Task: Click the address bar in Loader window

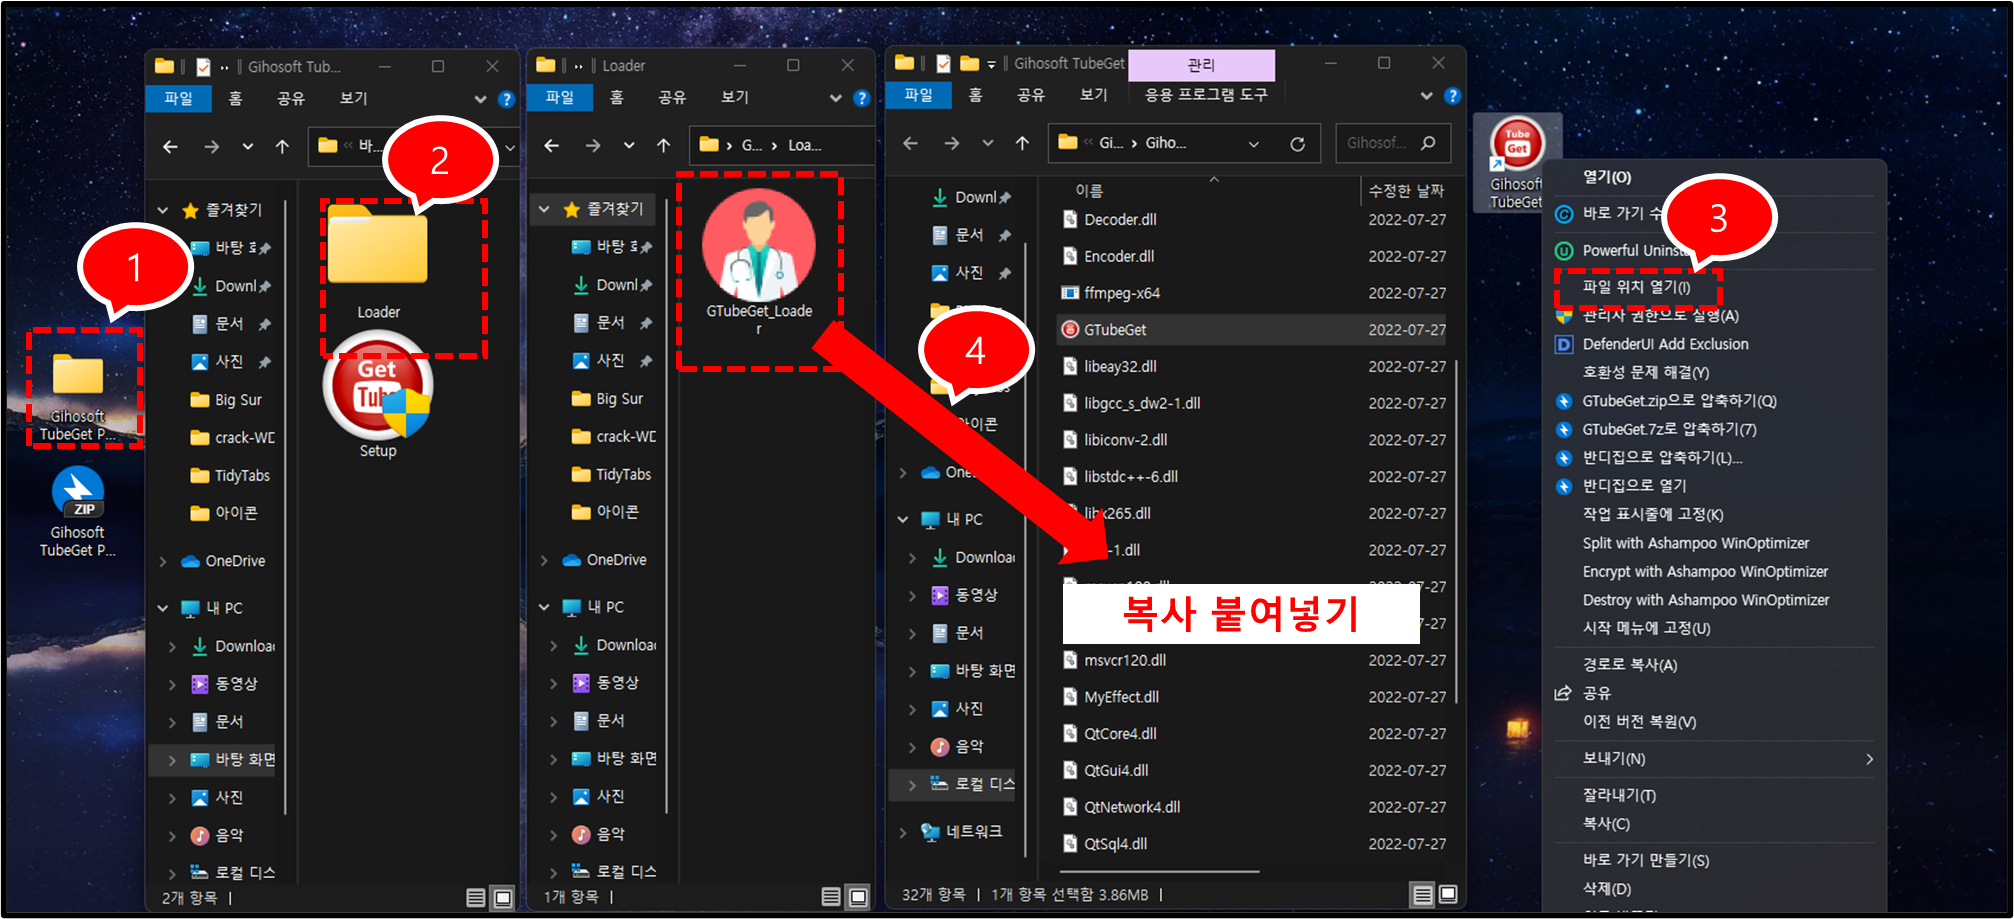Action: coord(782,146)
